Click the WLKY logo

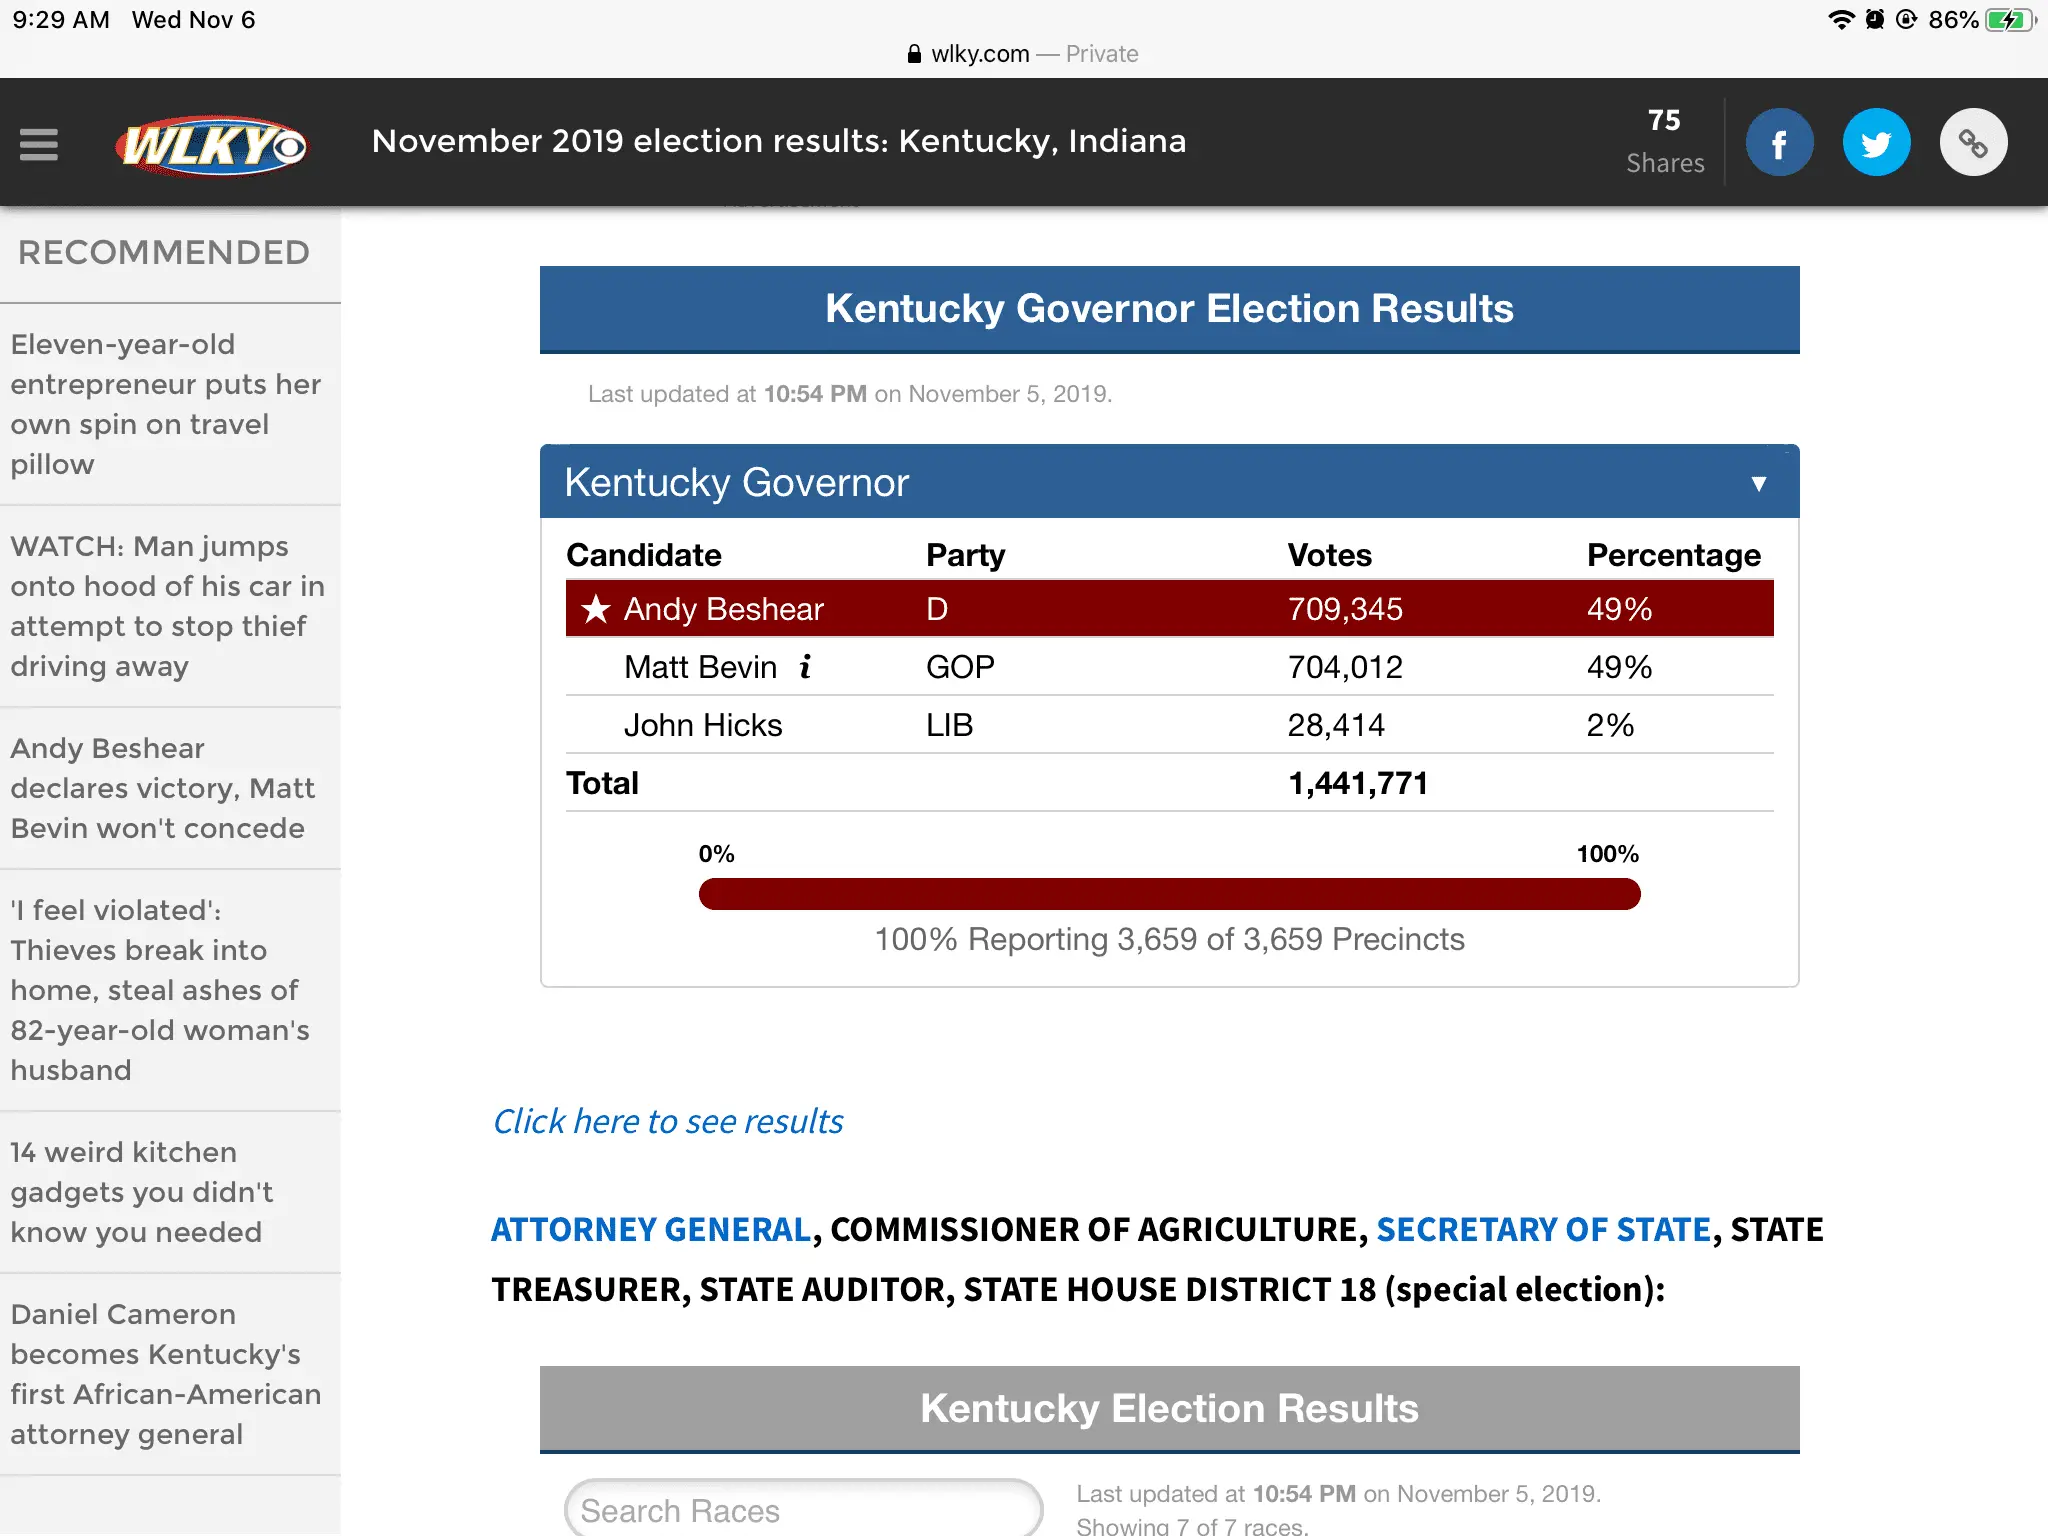point(211,146)
